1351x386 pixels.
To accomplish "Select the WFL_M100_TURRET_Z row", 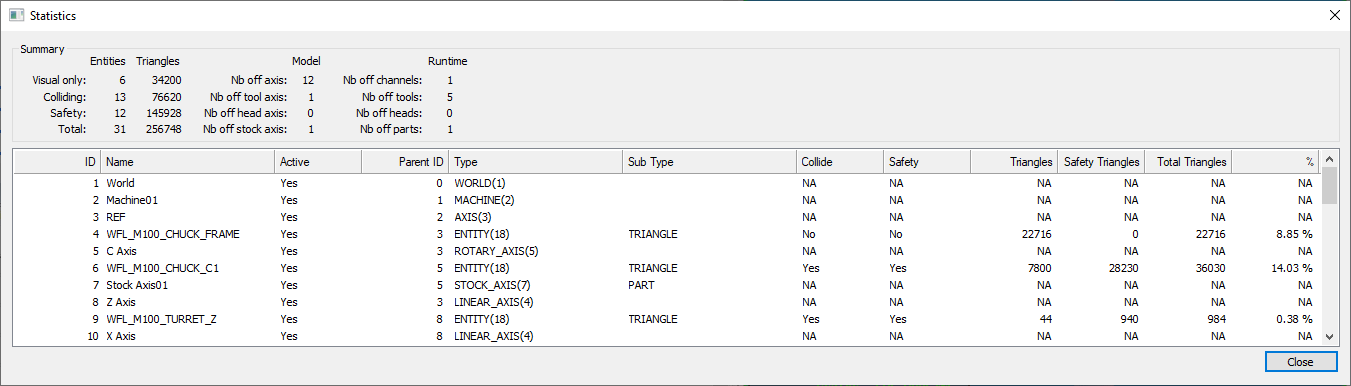I will [666, 319].
